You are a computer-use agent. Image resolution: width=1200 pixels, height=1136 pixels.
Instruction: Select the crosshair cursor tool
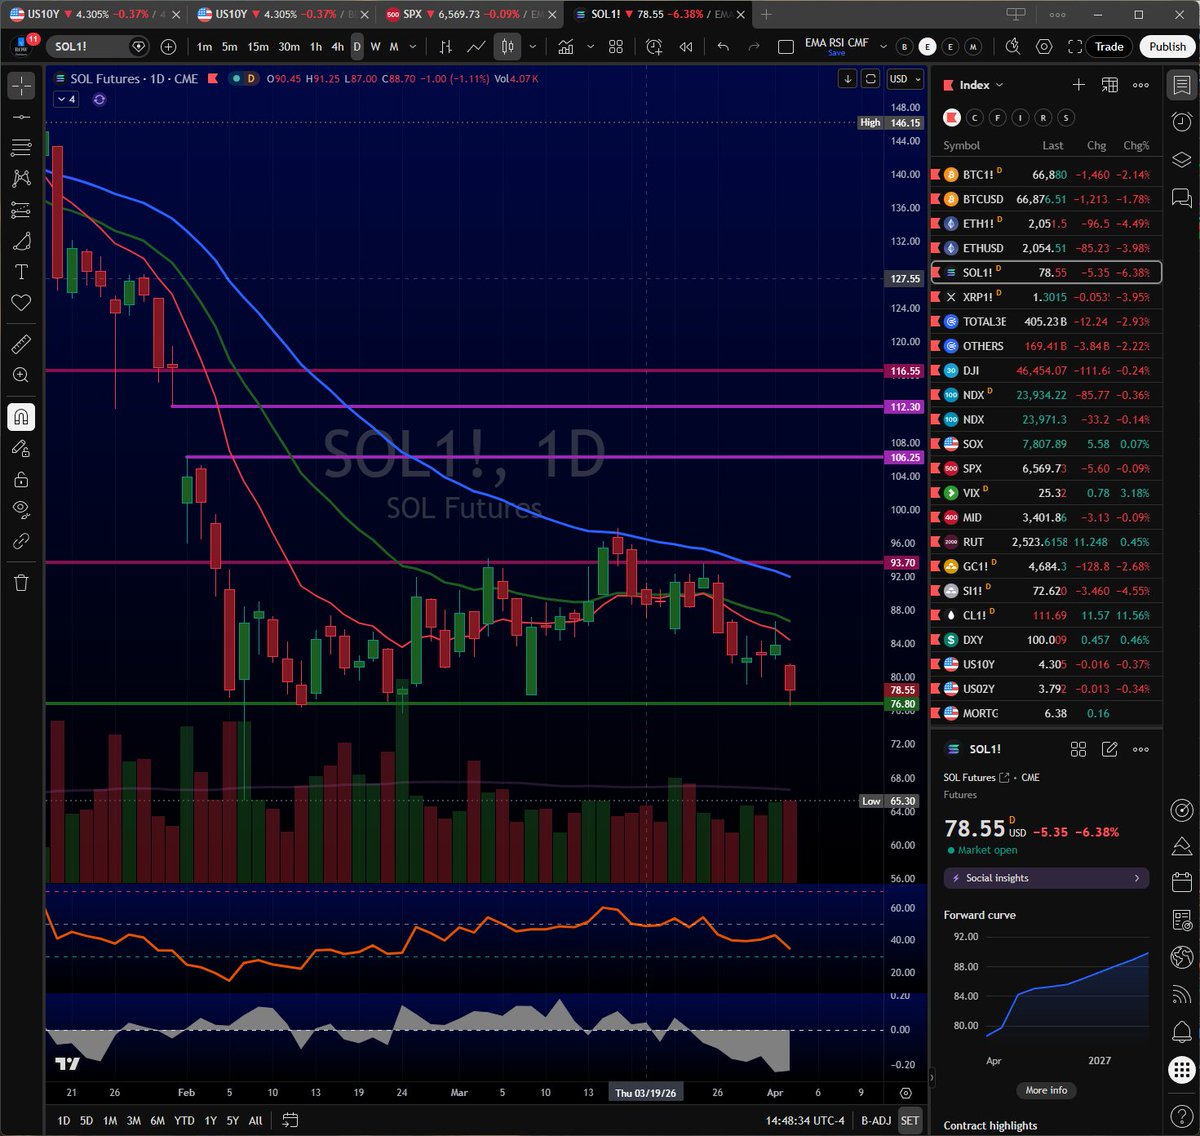(x=21, y=86)
